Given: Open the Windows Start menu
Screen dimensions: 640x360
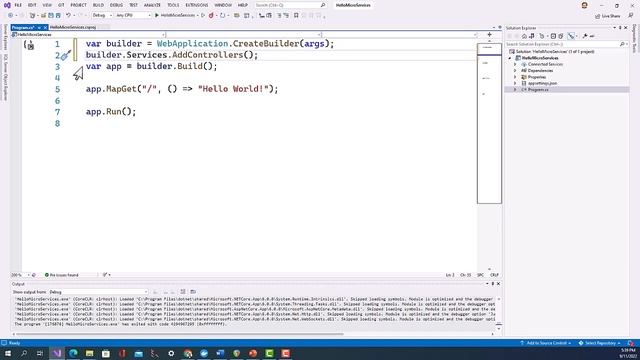Looking at the screenshot, I should click(8, 353).
